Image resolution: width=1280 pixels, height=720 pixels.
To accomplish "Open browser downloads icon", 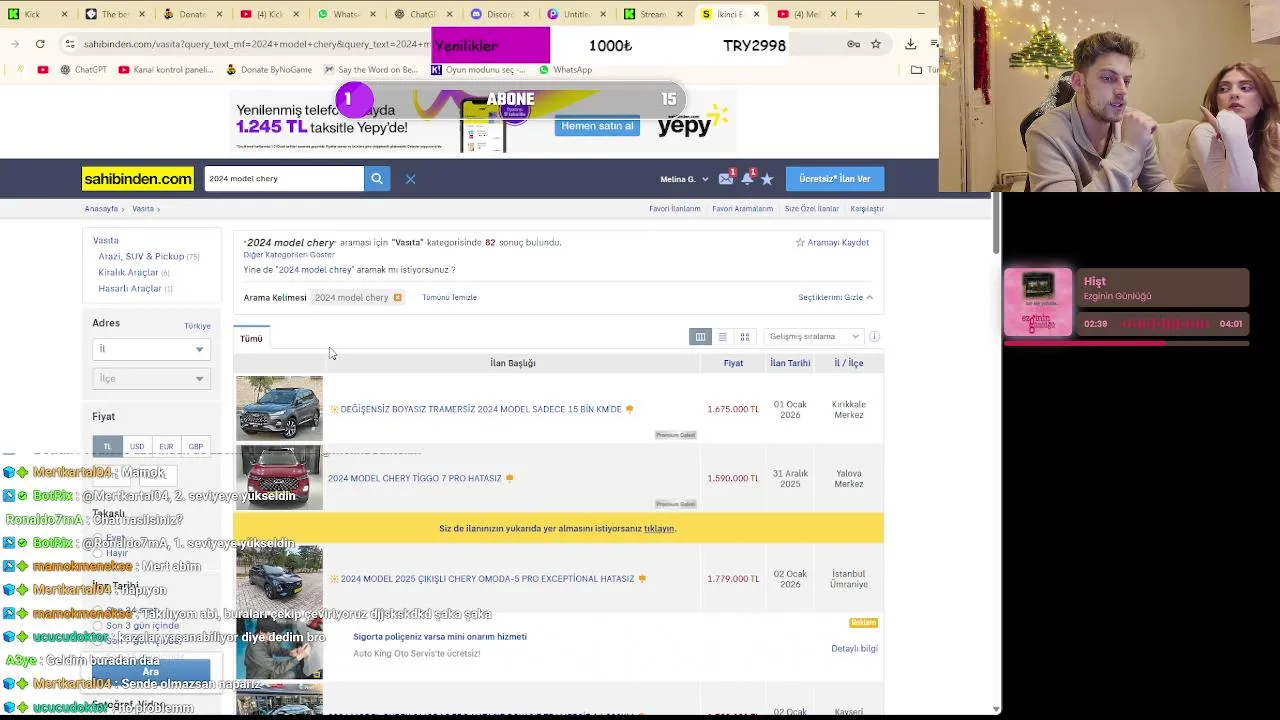I will click(x=910, y=44).
